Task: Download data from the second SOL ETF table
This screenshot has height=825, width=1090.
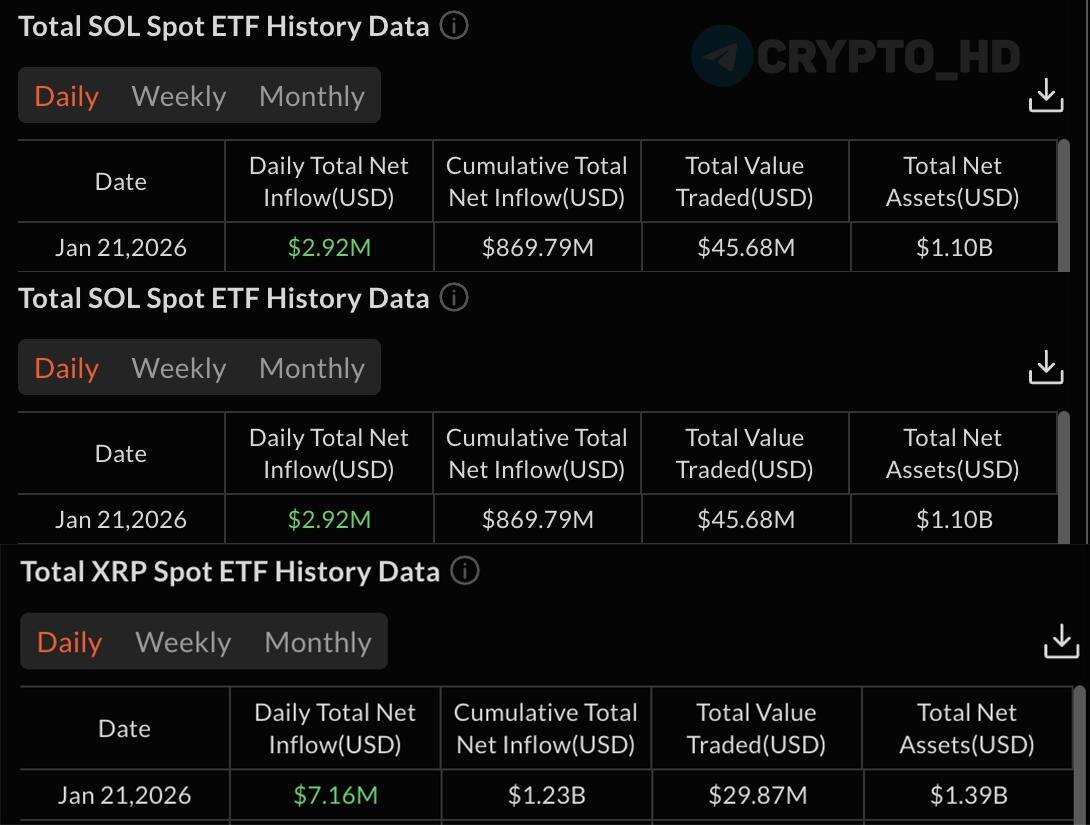Action: [1046, 368]
